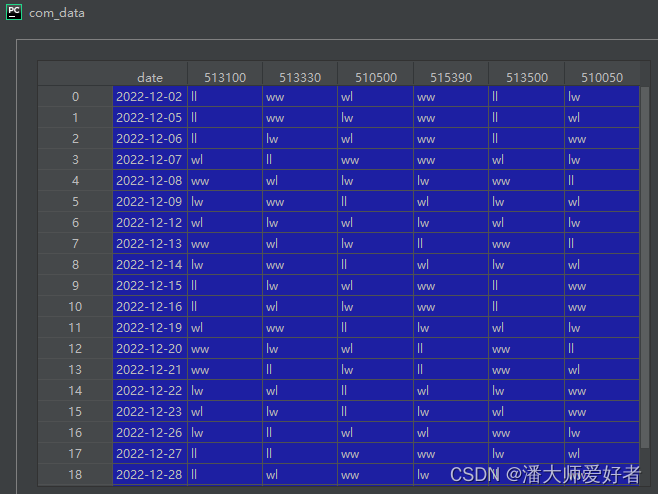Select row index 15 header
This screenshot has height=494, width=658.
pyautogui.click(x=76, y=411)
